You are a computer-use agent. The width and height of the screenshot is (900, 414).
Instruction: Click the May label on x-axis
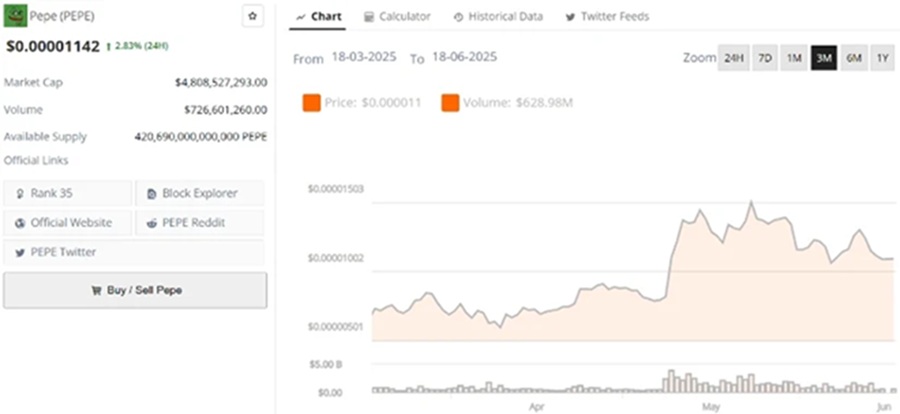click(712, 407)
